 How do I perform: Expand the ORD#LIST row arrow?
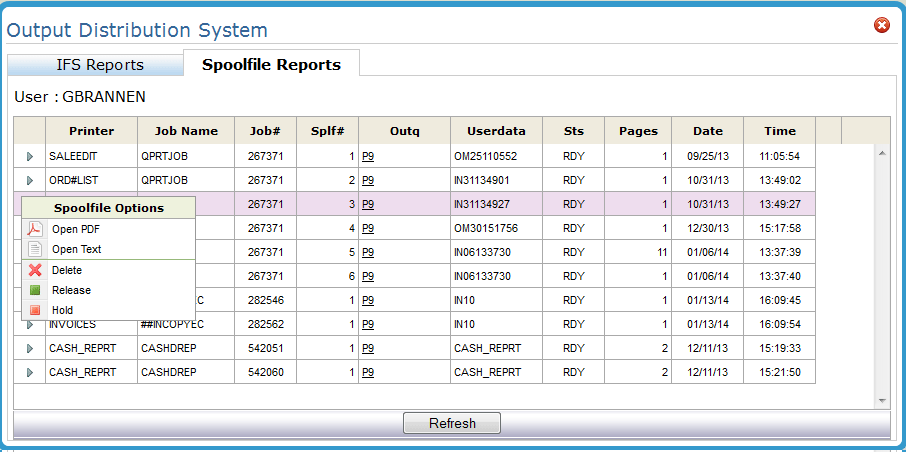[30, 180]
